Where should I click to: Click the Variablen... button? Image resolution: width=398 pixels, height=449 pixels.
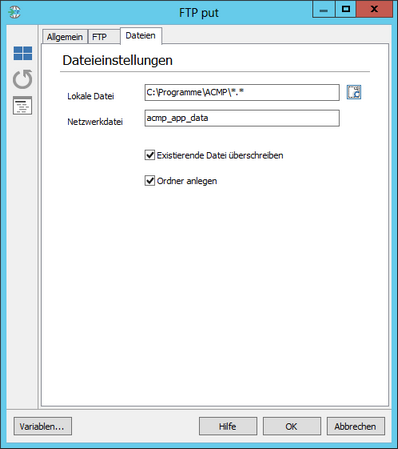(43, 426)
